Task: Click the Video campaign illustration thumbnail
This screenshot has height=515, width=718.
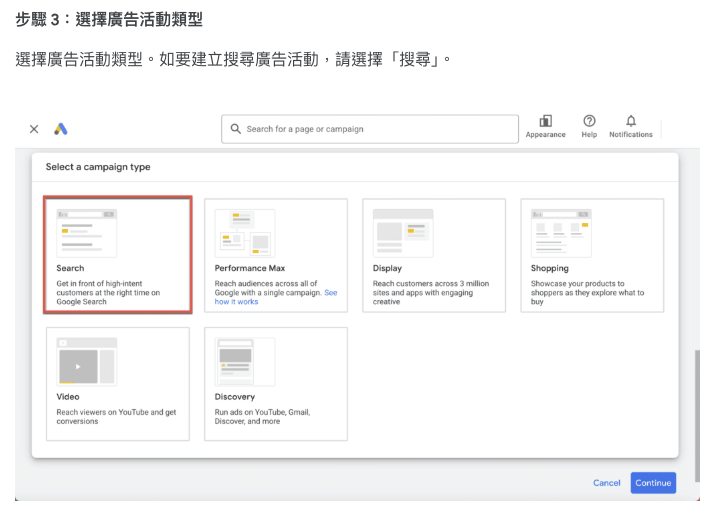Action: point(87,362)
